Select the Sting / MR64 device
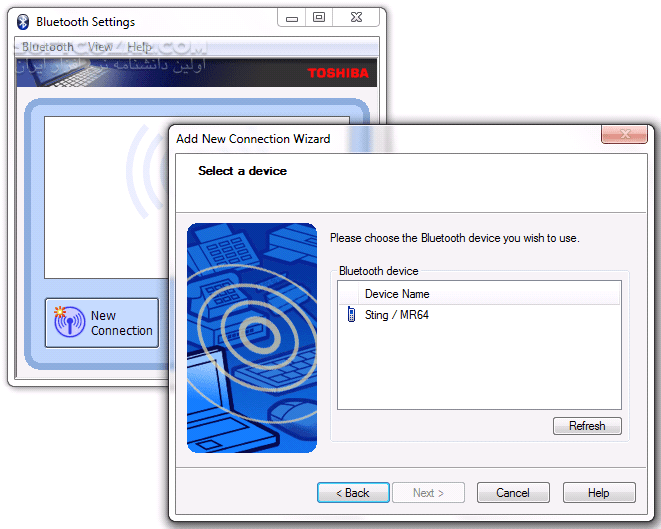 (397, 315)
